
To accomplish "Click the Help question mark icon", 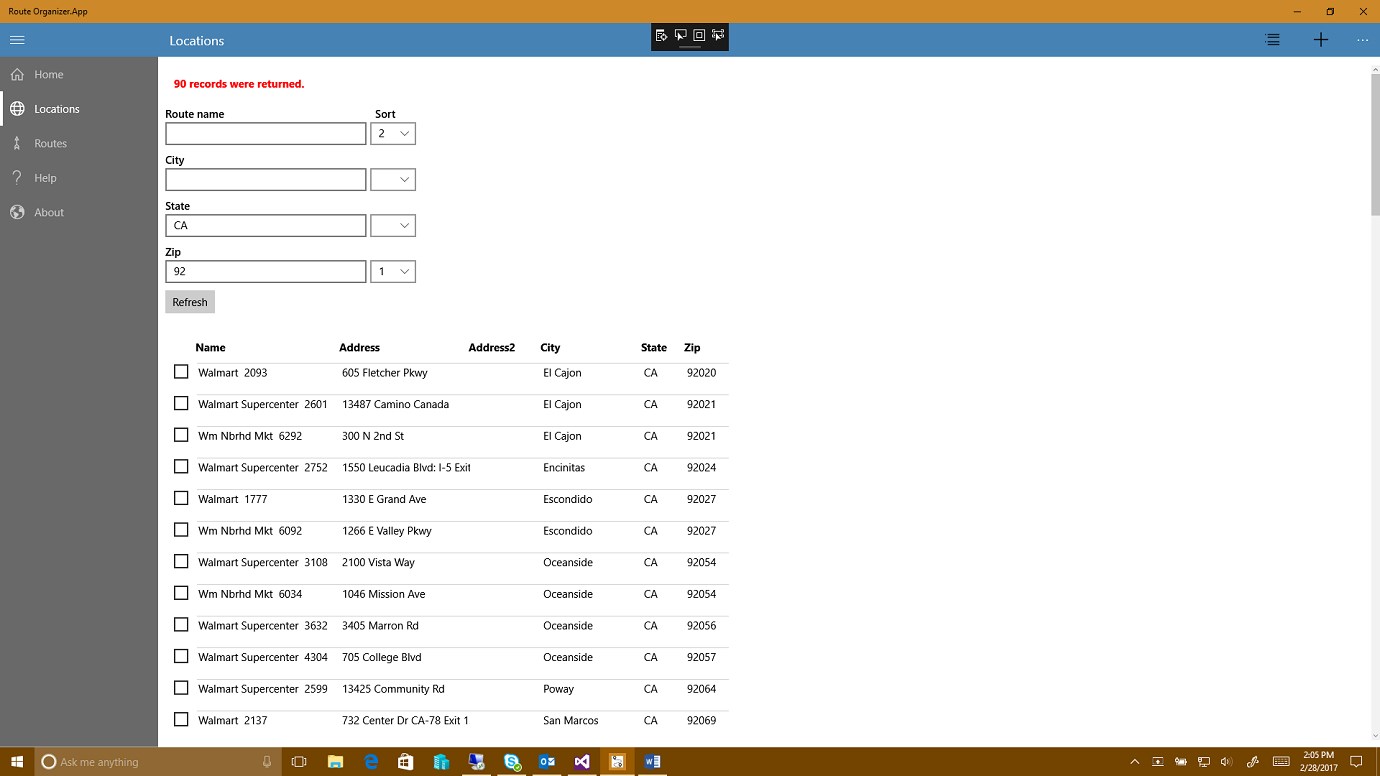I will [x=17, y=178].
